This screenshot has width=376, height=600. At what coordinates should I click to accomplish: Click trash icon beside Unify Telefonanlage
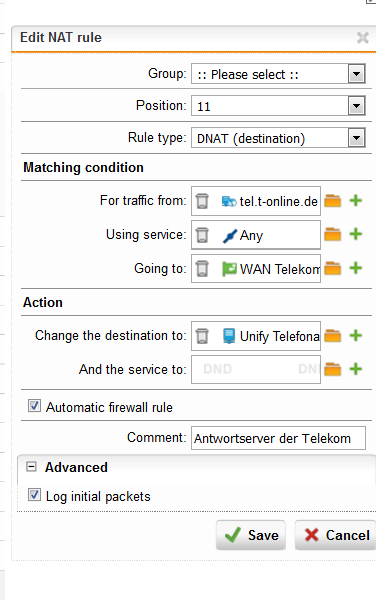202,336
